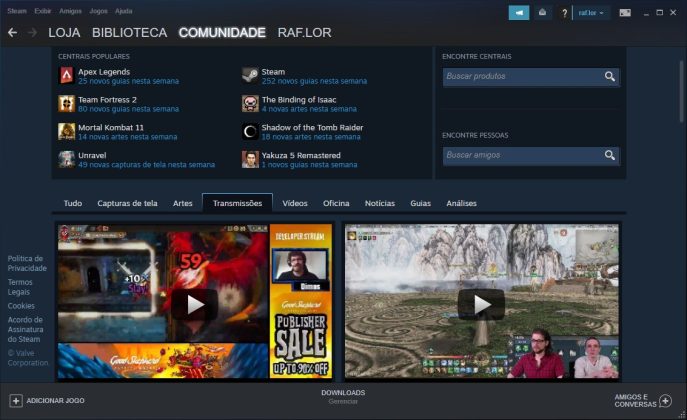This screenshot has height=420, width=687.
Task: Open the inbox envelope icon
Action: (542, 13)
